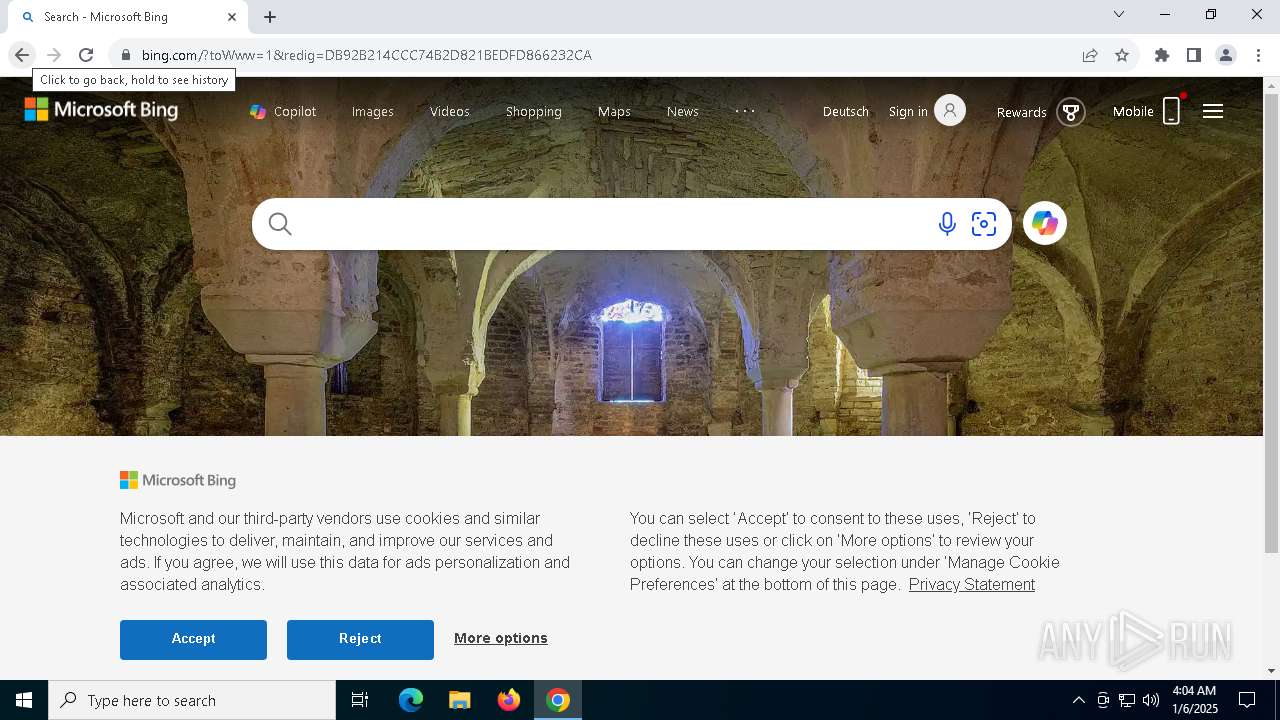
Task: Click the address bar URL
Action: coord(367,55)
